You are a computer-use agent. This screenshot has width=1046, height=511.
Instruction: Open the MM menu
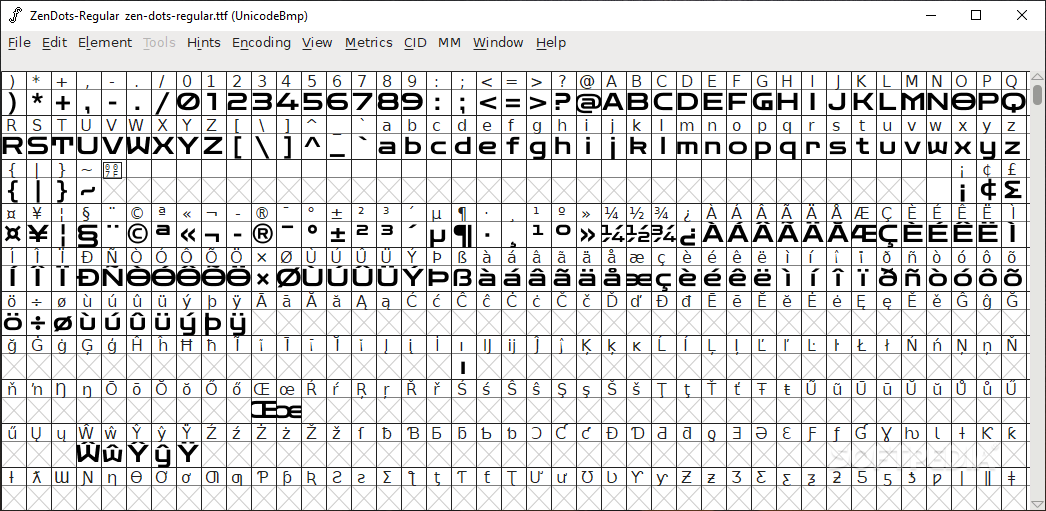(450, 43)
